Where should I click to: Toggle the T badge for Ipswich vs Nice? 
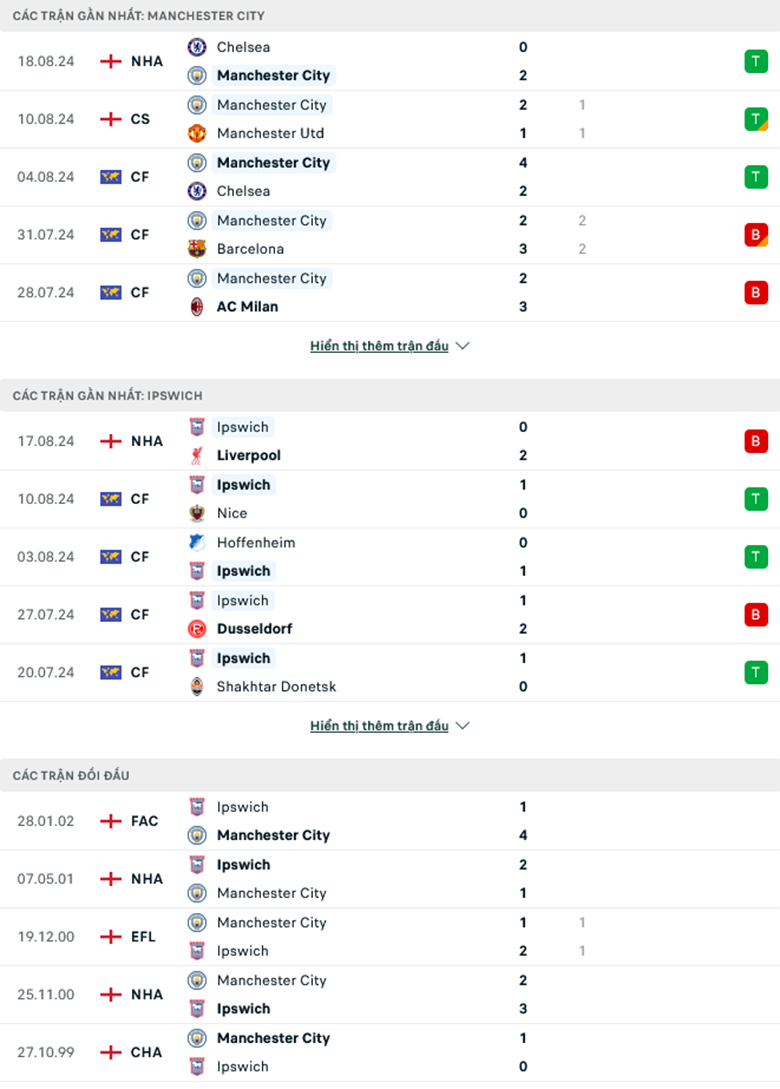[x=756, y=498]
